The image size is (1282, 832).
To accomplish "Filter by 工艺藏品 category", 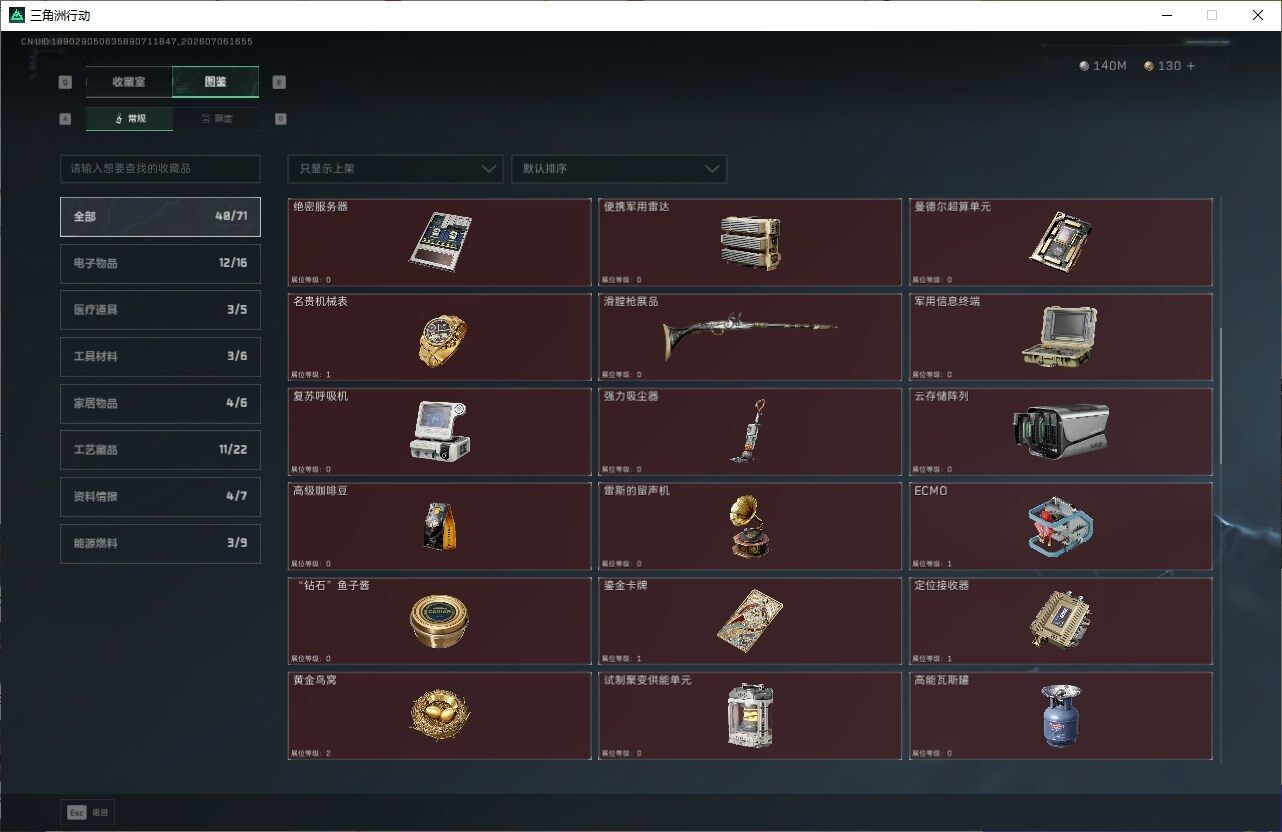I will (160, 450).
